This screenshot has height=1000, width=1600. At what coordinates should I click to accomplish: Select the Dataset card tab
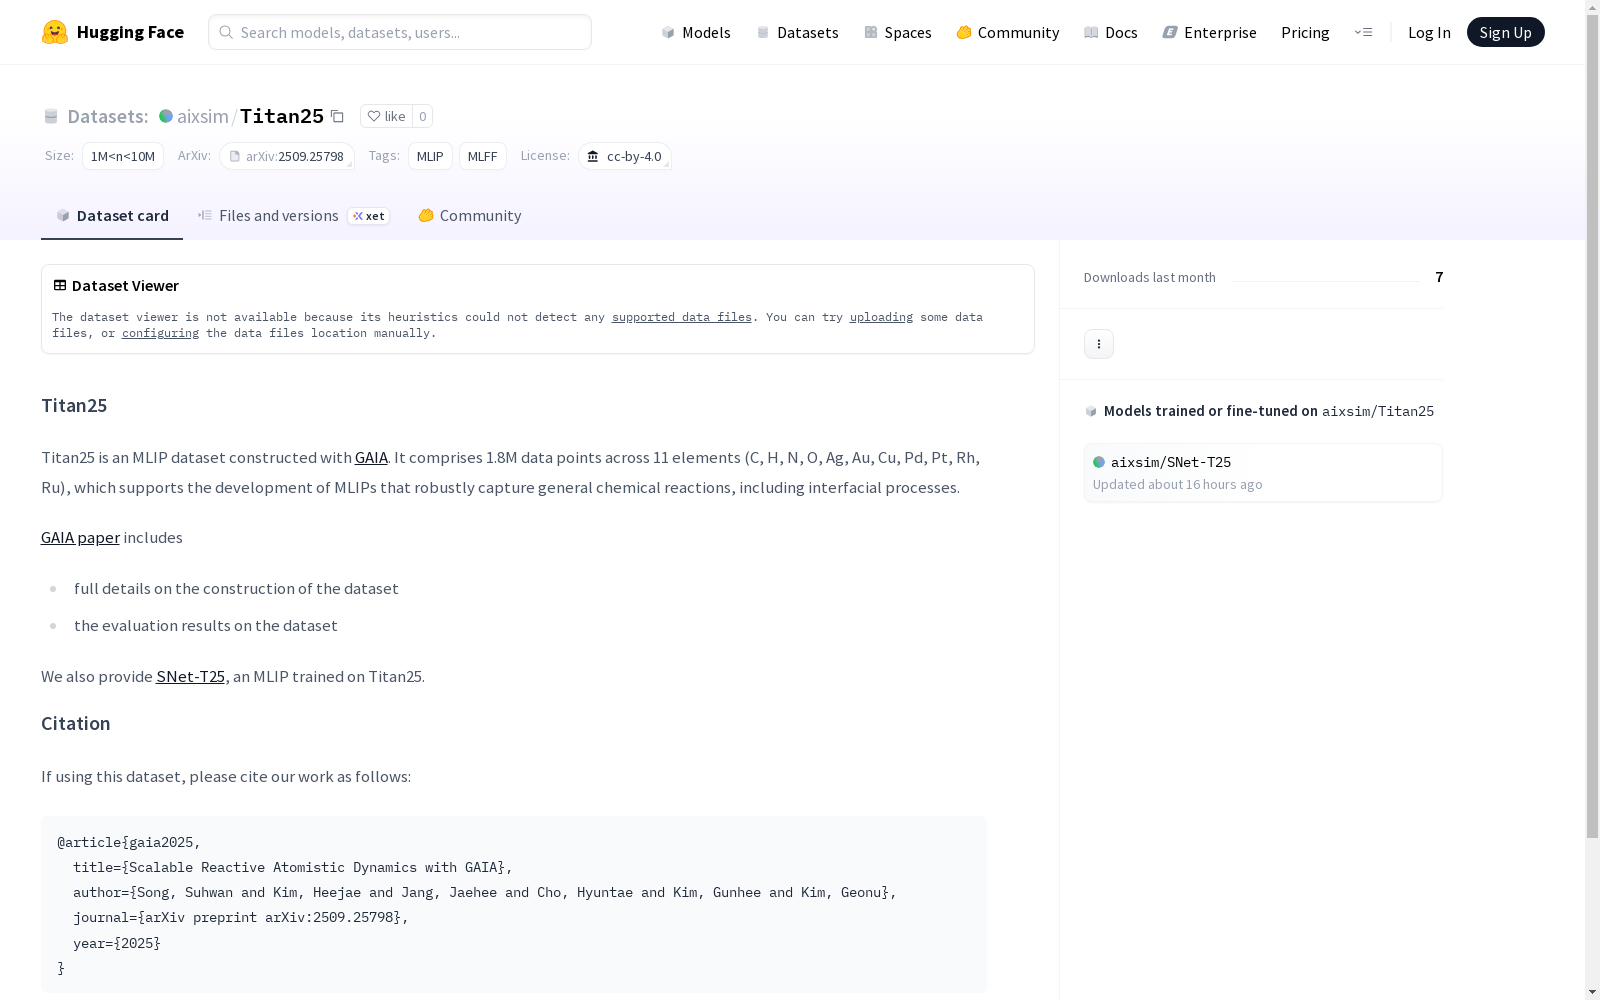tap(112, 216)
